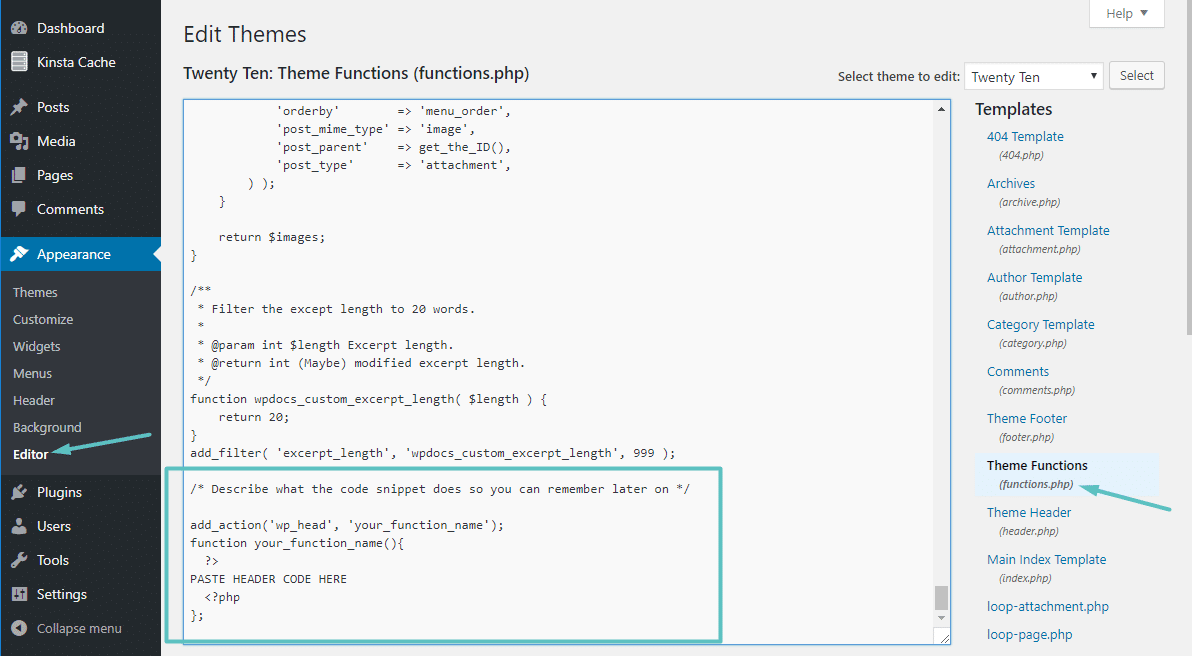Viewport: 1192px width, 656px height.
Task: Open the Widgets menu item
Action: (x=36, y=346)
